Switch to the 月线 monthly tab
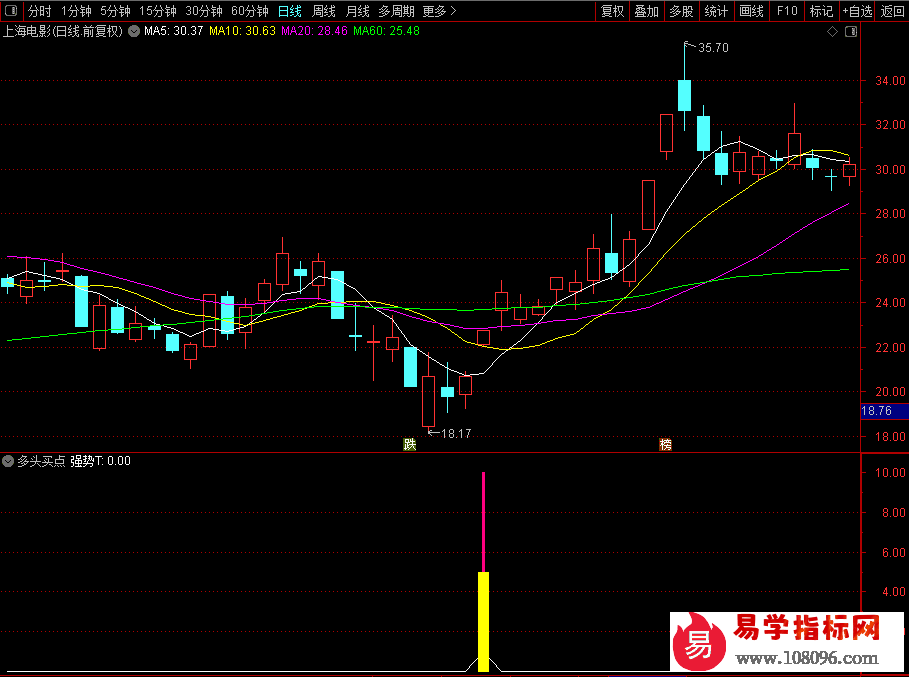The height and width of the screenshot is (677, 909). pyautogui.click(x=357, y=11)
